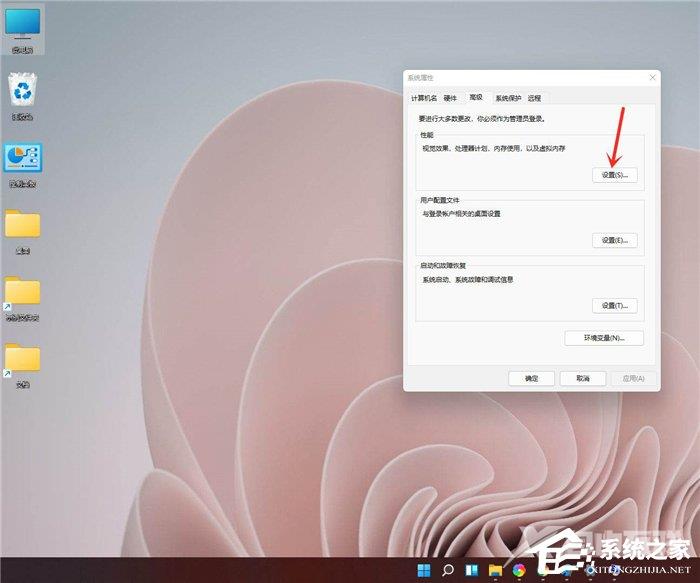
Task: Cancel the dialog with 取消
Action: click(583, 379)
